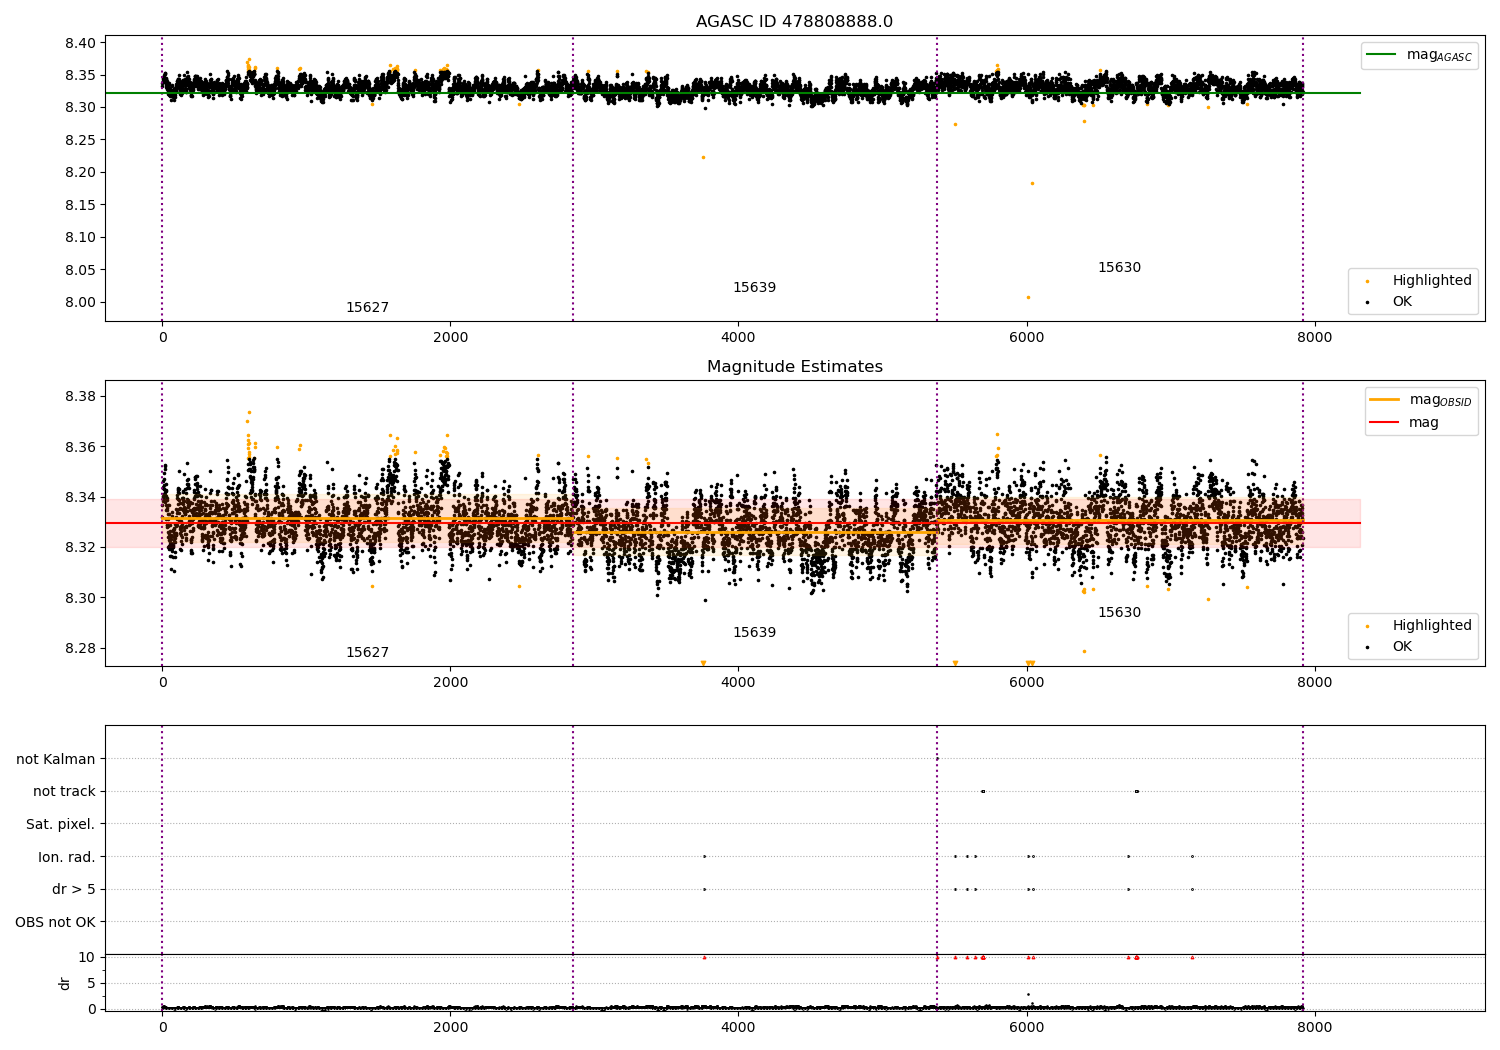Viewport: 1500px width, 1050px height.
Task: Click the 8.32 tick on Magnitude Estimates plot
Action: pos(80,548)
